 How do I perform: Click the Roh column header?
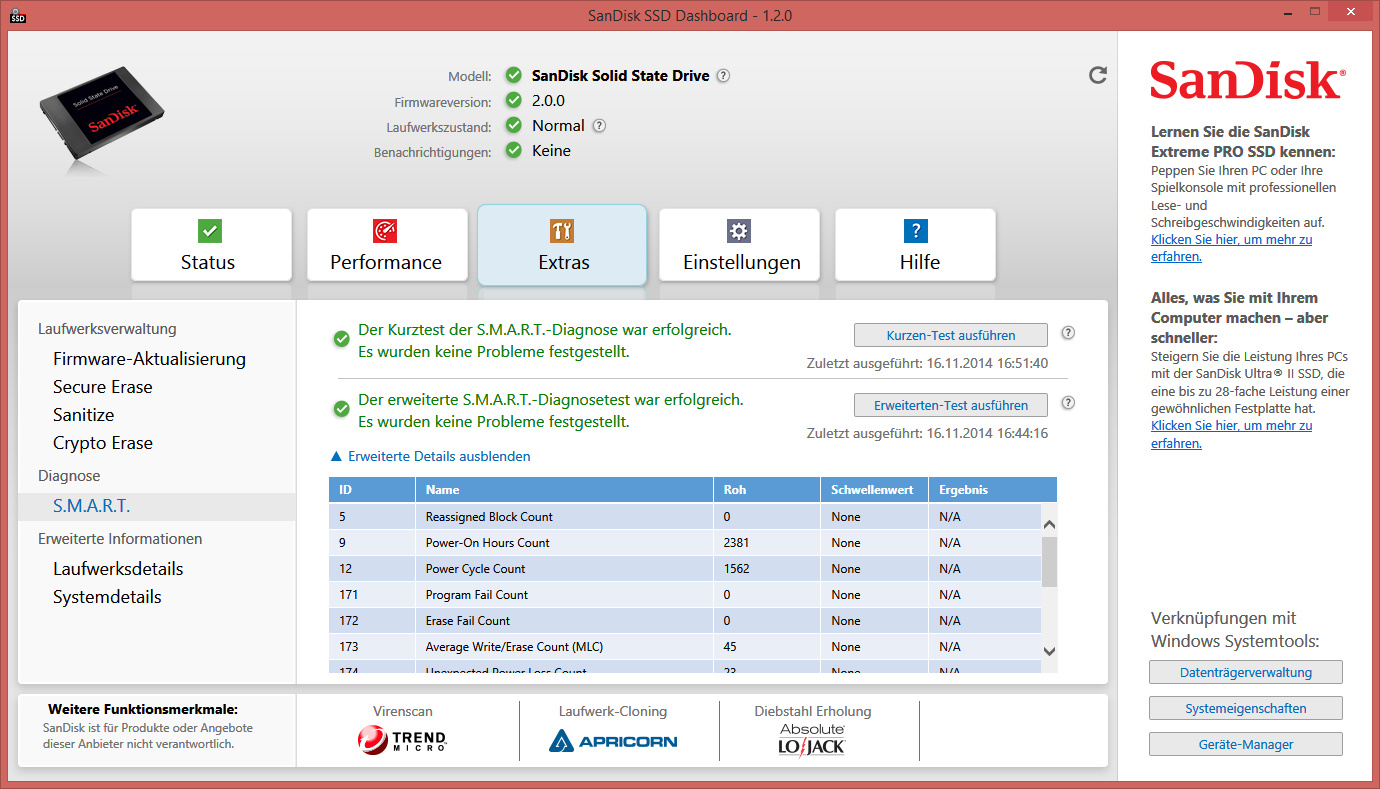point(767,490)
